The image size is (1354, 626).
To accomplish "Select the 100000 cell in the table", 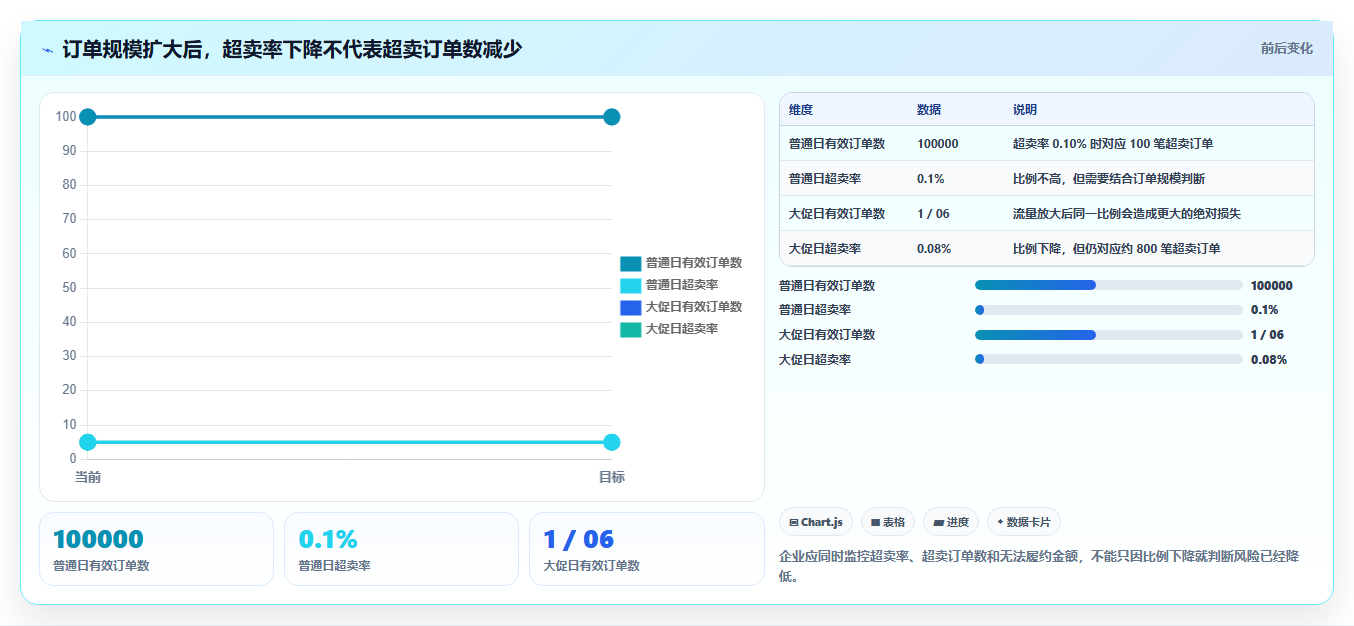I will coord(938,144).
